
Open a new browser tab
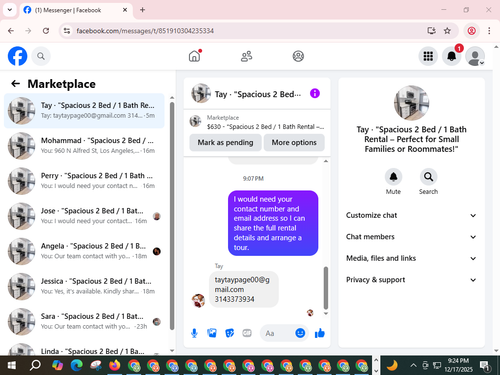(x=142, y=10)
